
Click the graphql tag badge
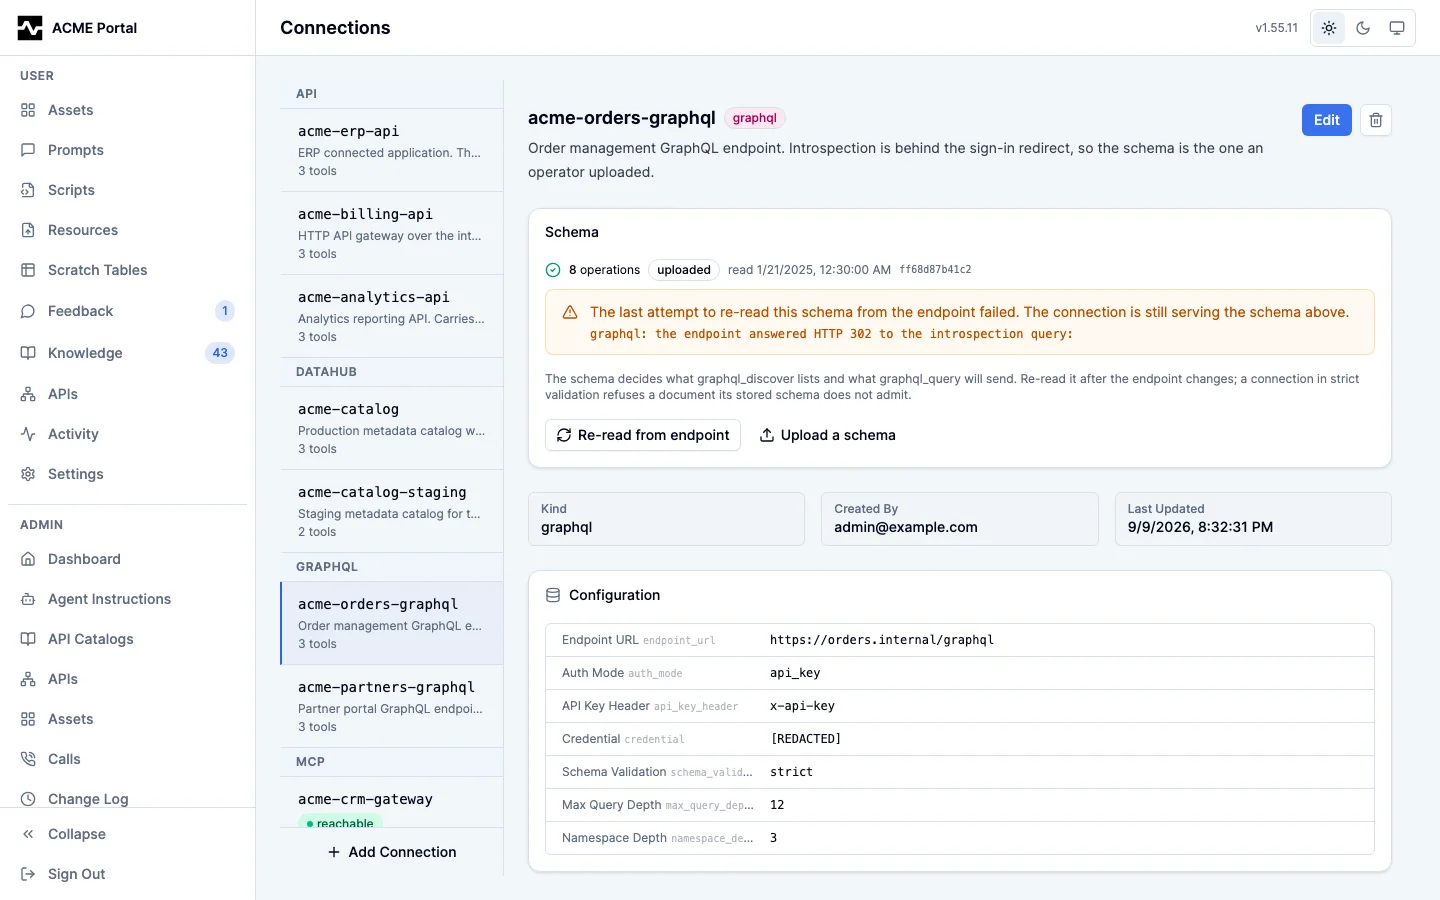pos(754,118)
